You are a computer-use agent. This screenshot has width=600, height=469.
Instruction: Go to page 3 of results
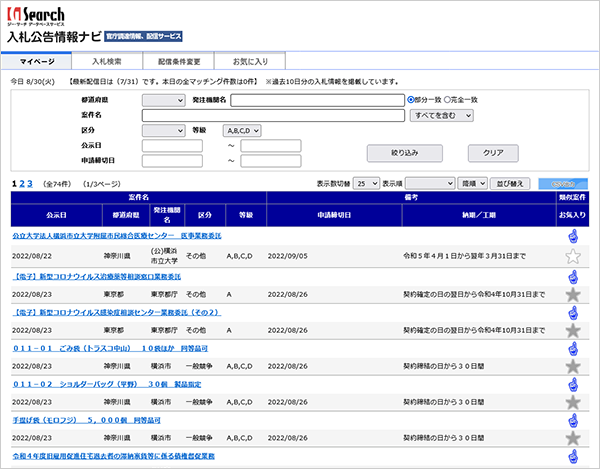point(30,184)
